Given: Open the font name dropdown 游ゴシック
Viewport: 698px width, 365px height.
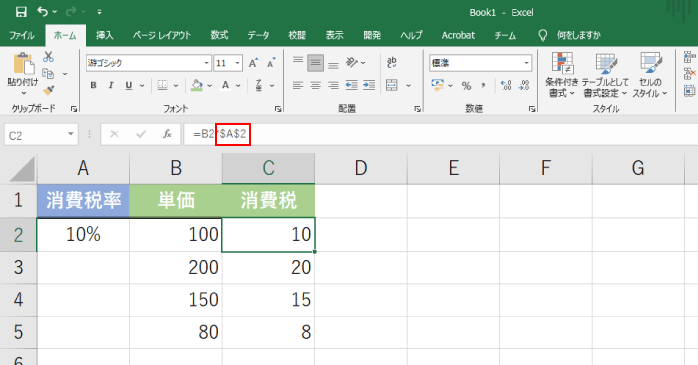Looking at the screenshot, I should 207,63.
